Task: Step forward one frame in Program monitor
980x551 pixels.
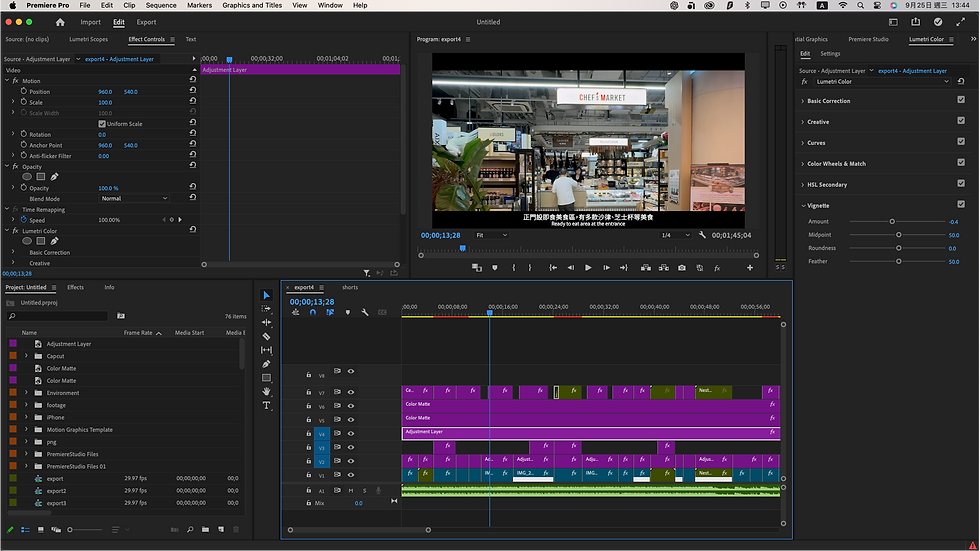Action: coord(606,267)
